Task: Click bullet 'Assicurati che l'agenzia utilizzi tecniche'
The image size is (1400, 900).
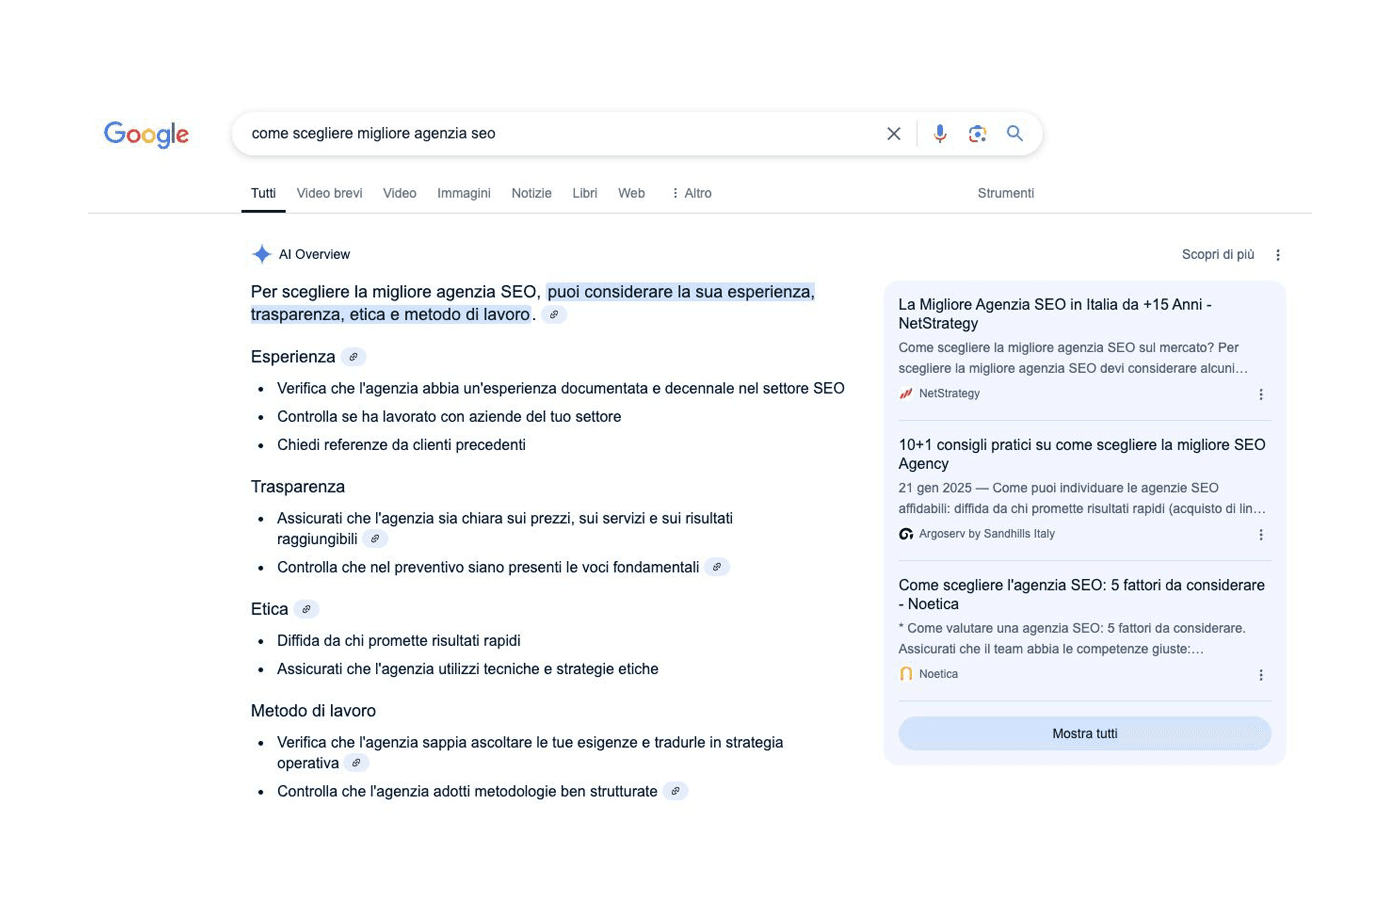Action: pos(468,669)
